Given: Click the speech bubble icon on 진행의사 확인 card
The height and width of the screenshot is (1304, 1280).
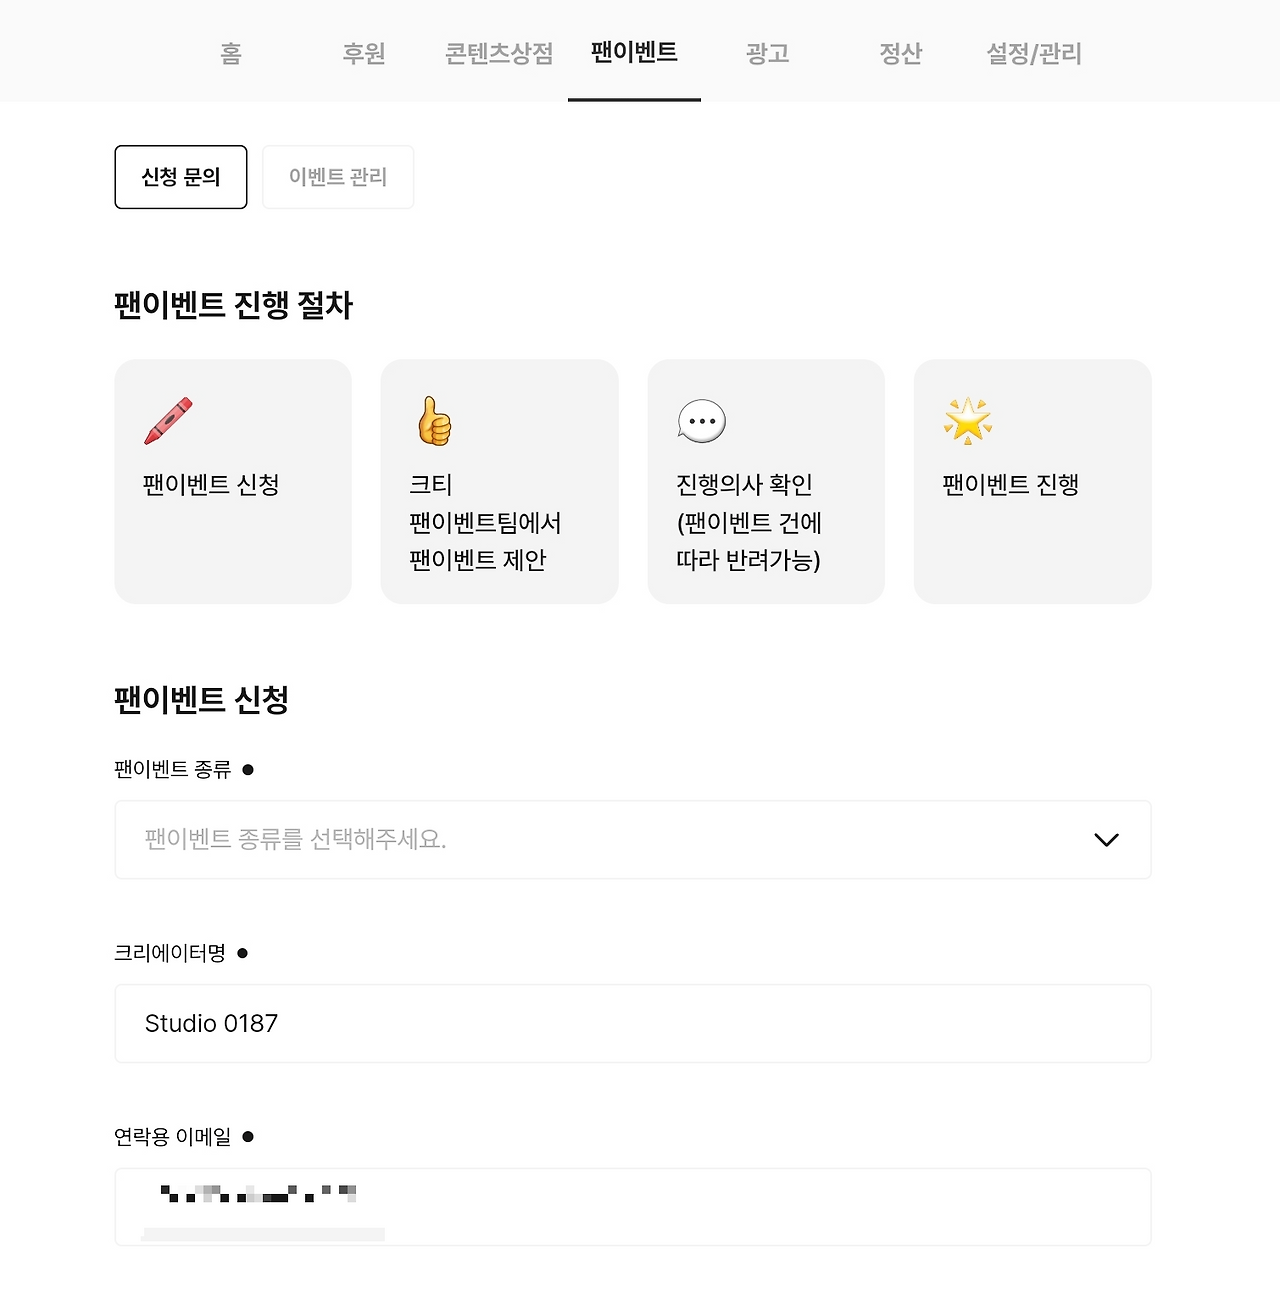Looking at the screenshot, I should coord(700,420).
